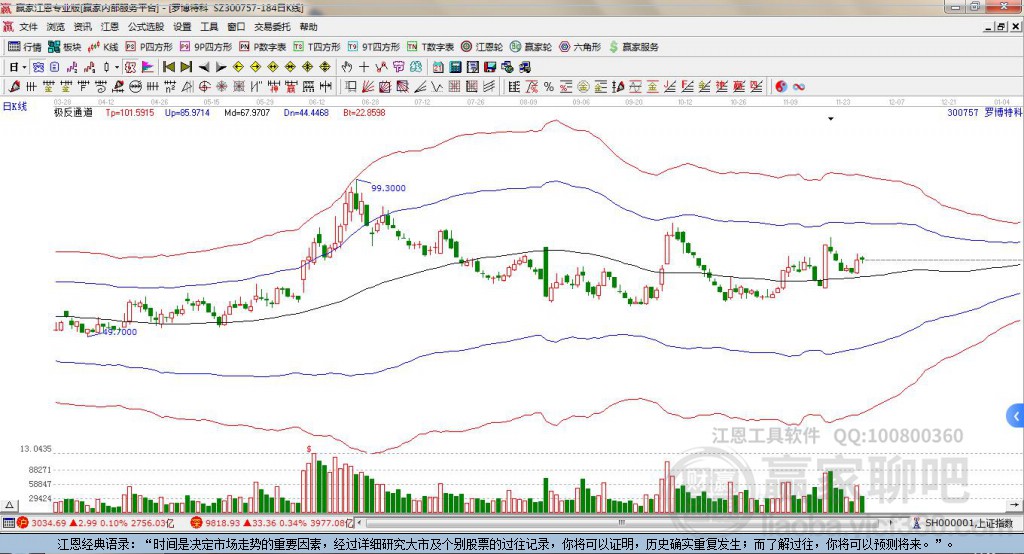Select the percent sign tool
Viewport: 1024px width, 554px height.
click(549, 86)
